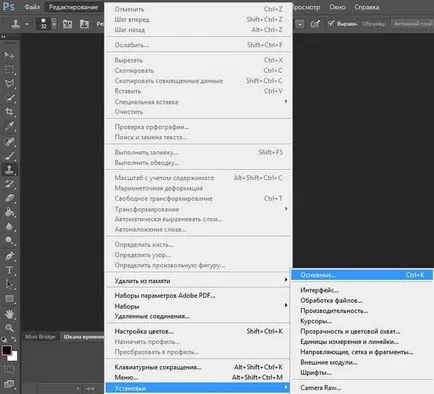Select the Quick Selection tool
Image resolution: width=434 pixels, height=394 pixels.
(9, 98)
